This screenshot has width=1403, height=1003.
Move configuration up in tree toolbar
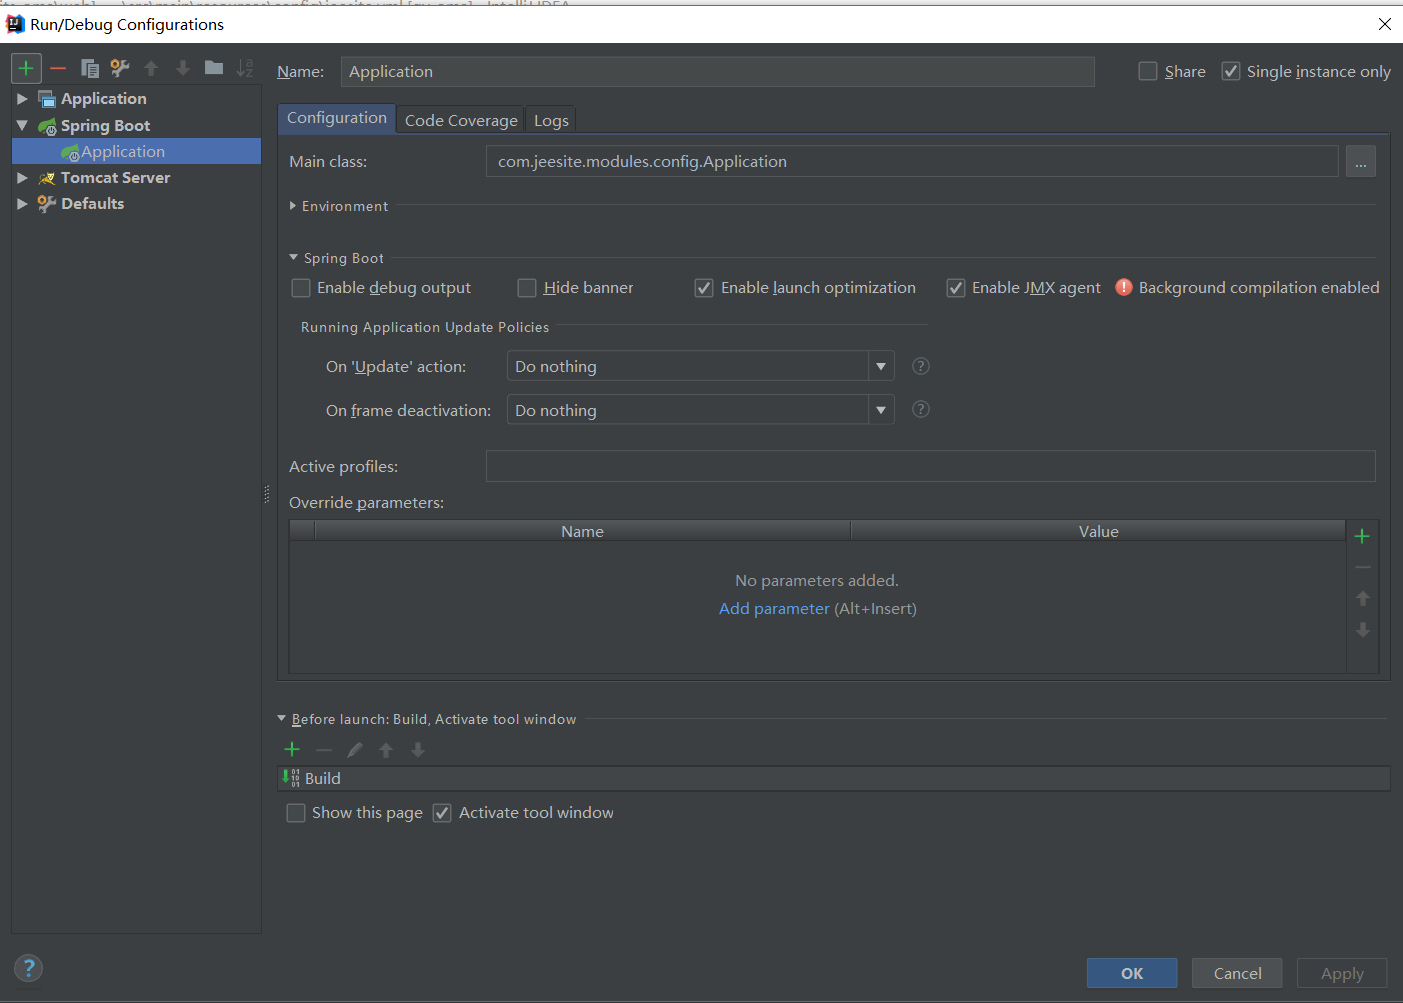point(151,68)
